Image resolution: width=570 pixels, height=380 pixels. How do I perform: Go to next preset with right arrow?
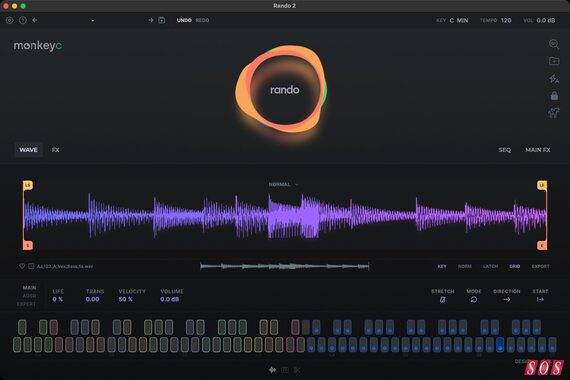[x=150, y=20]
